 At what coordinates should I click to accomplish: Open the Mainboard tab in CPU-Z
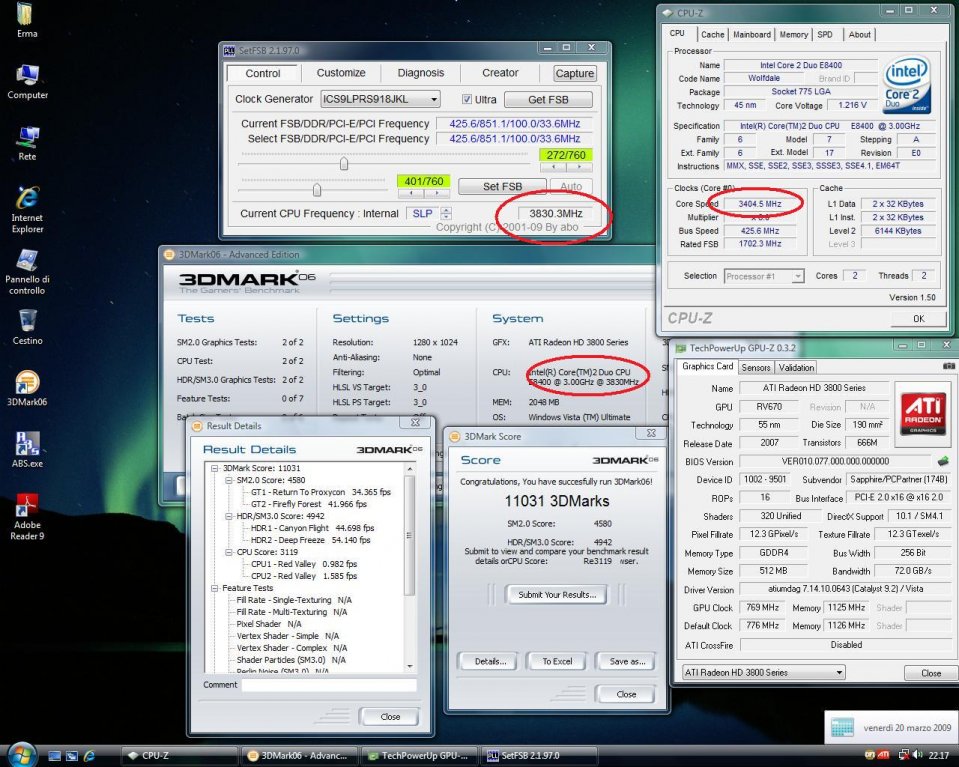tap(752, 35)
